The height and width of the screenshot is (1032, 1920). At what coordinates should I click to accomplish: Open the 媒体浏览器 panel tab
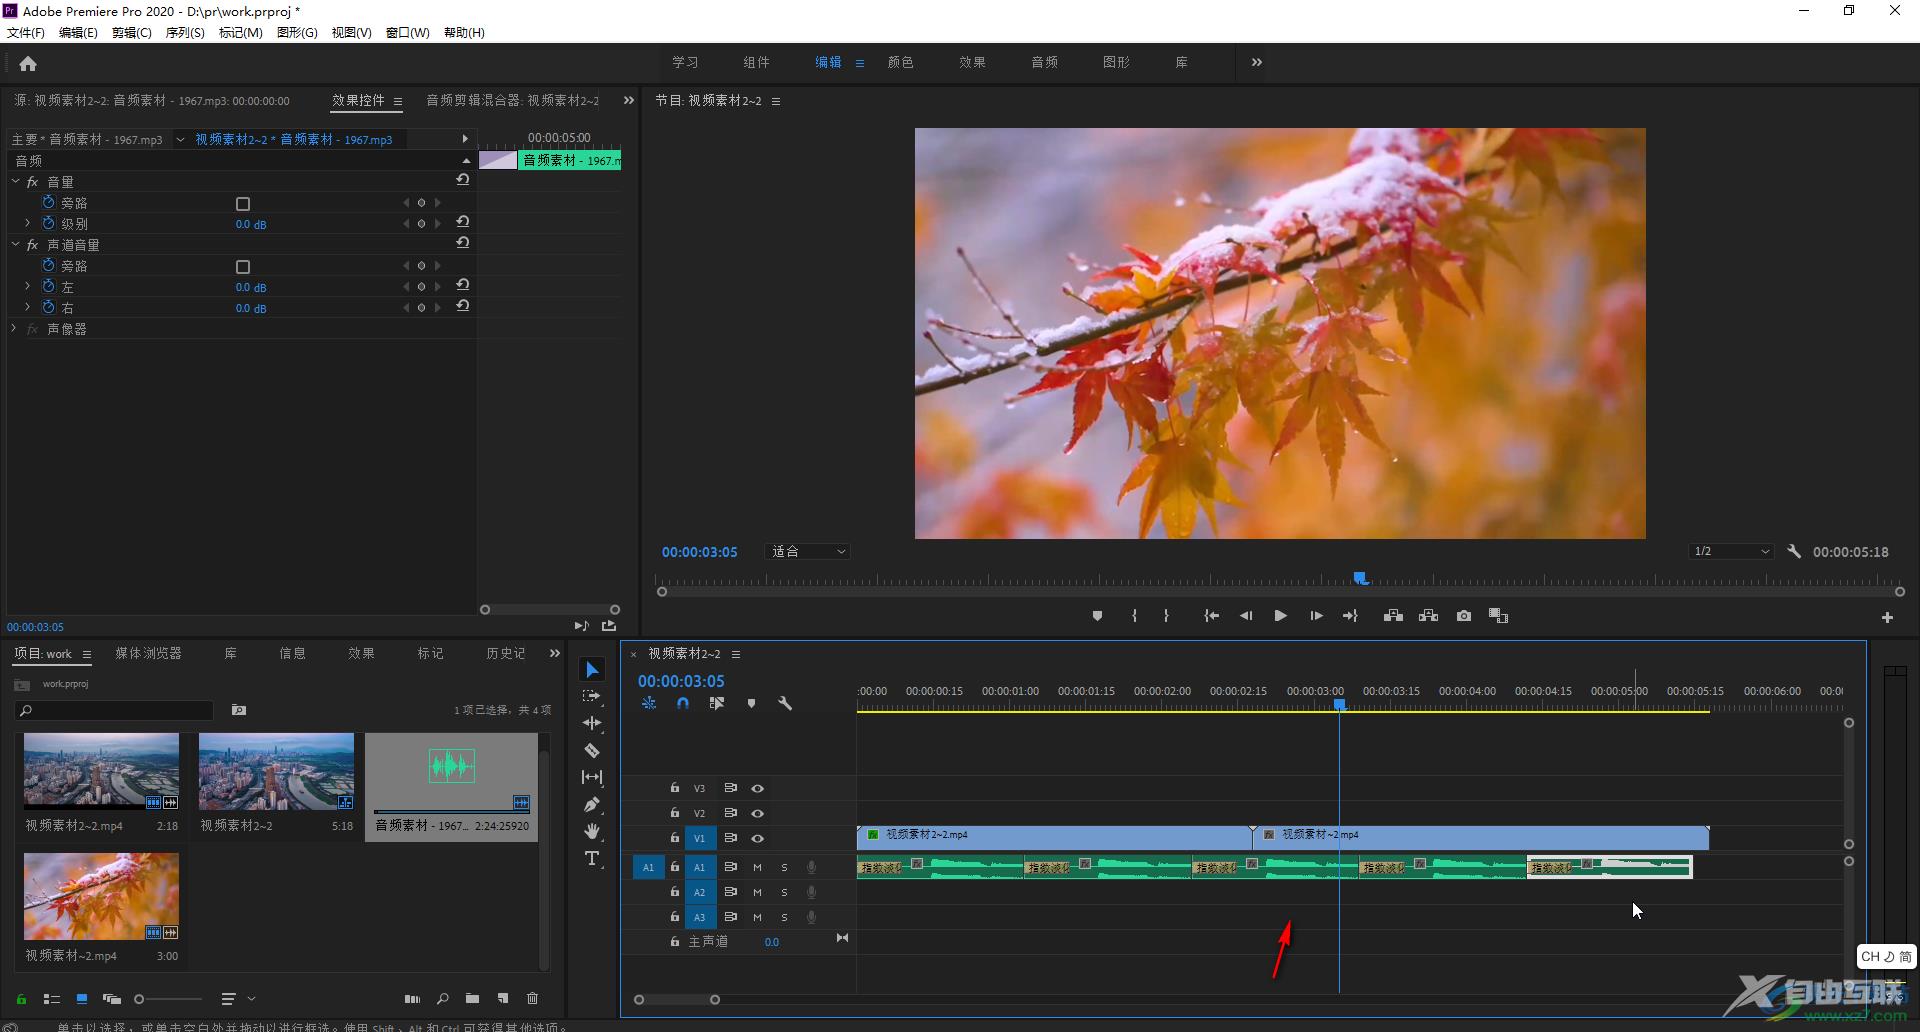point(148,653)
